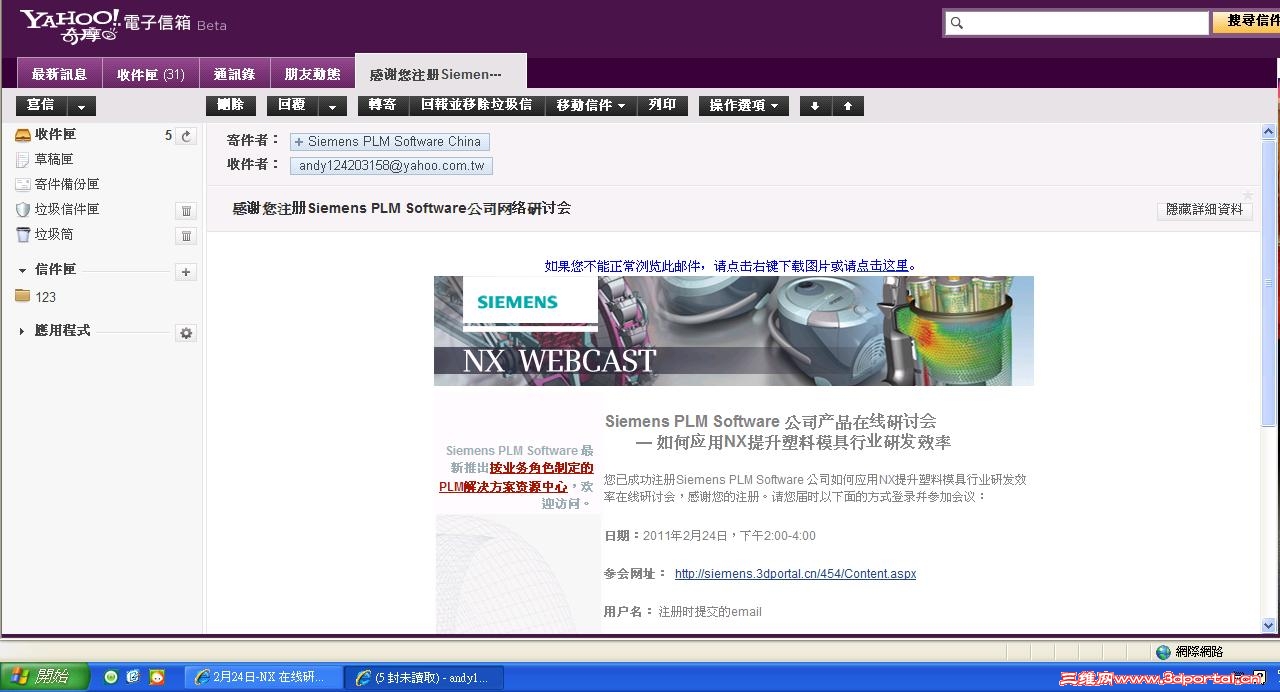This screenshot has width=1280, height=692.
Task: Collapse the 信件匣 folders section
Action: [x=22, y=270]
